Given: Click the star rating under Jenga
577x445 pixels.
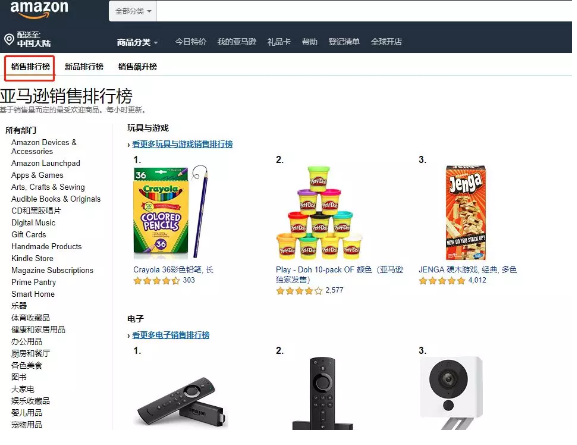Looking at the screenshot, I should 442,281.
